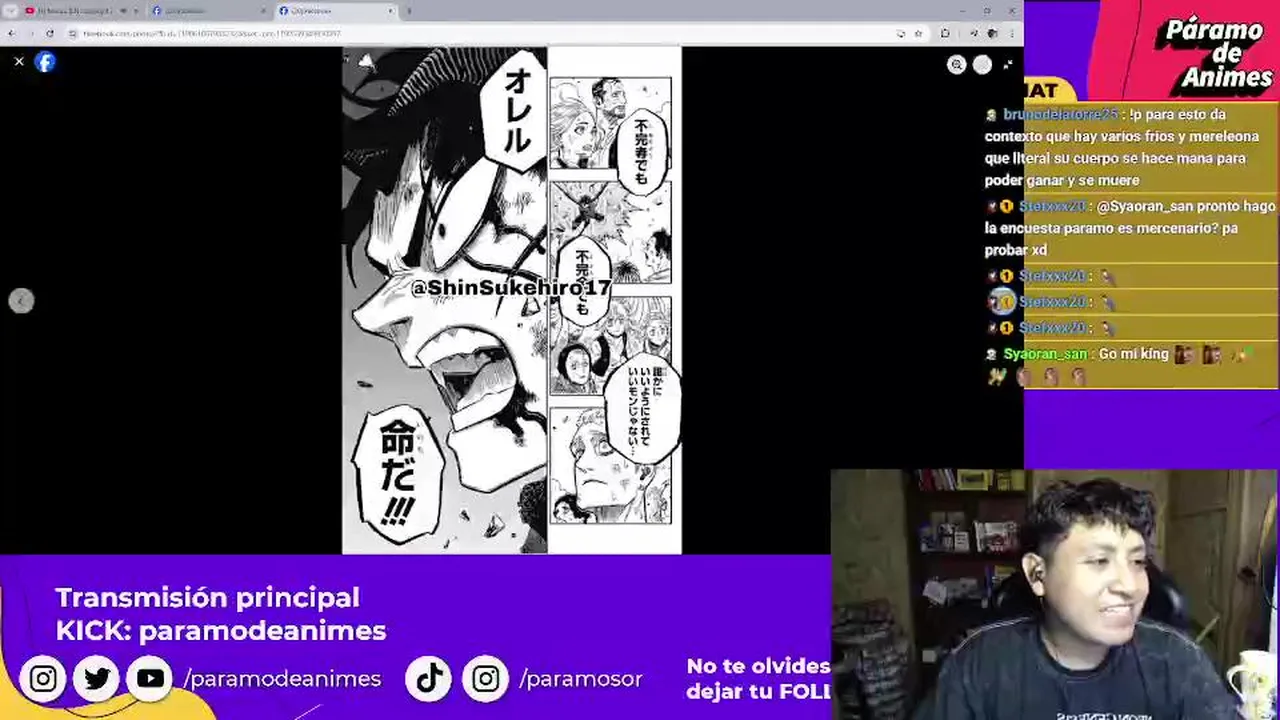Image resolution: width=1280 pixels, height=720 pixels.
Task: Bookmark this page with the star
Action: 918,33
